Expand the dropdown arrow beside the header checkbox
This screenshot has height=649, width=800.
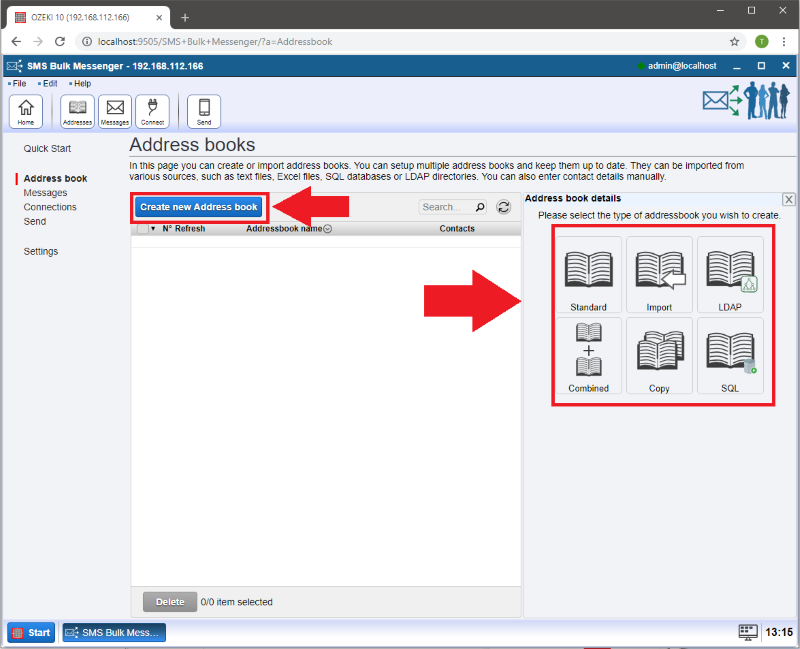[153, 229]
